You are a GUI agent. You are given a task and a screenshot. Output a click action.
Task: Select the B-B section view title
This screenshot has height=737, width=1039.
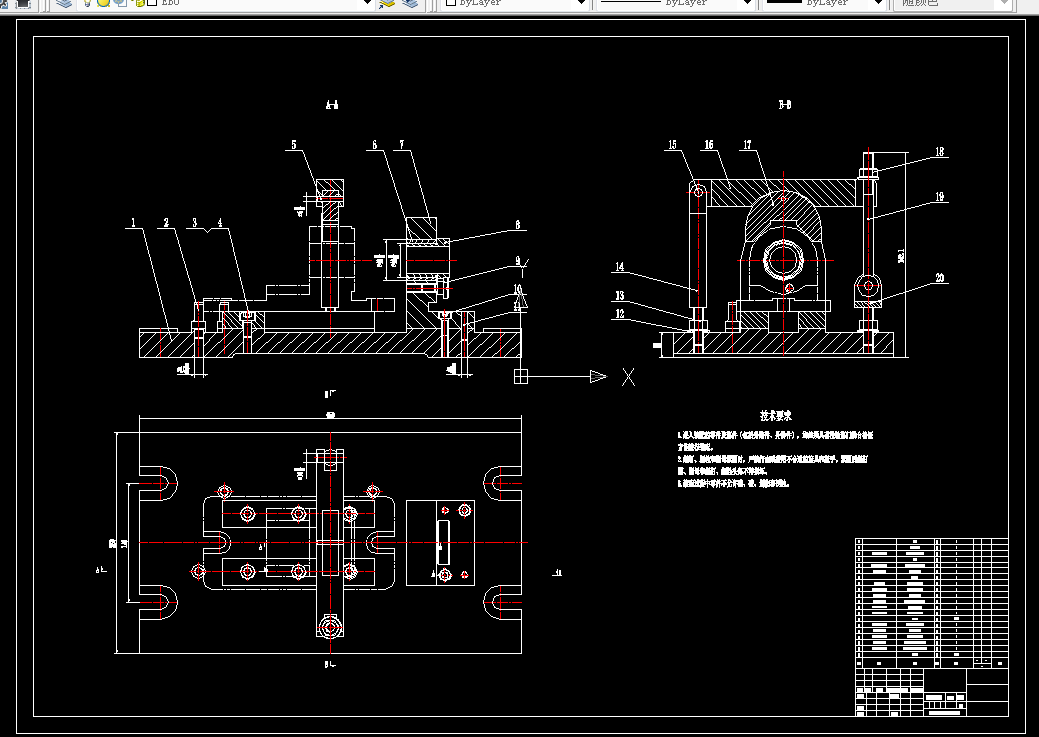pos(785,105)
